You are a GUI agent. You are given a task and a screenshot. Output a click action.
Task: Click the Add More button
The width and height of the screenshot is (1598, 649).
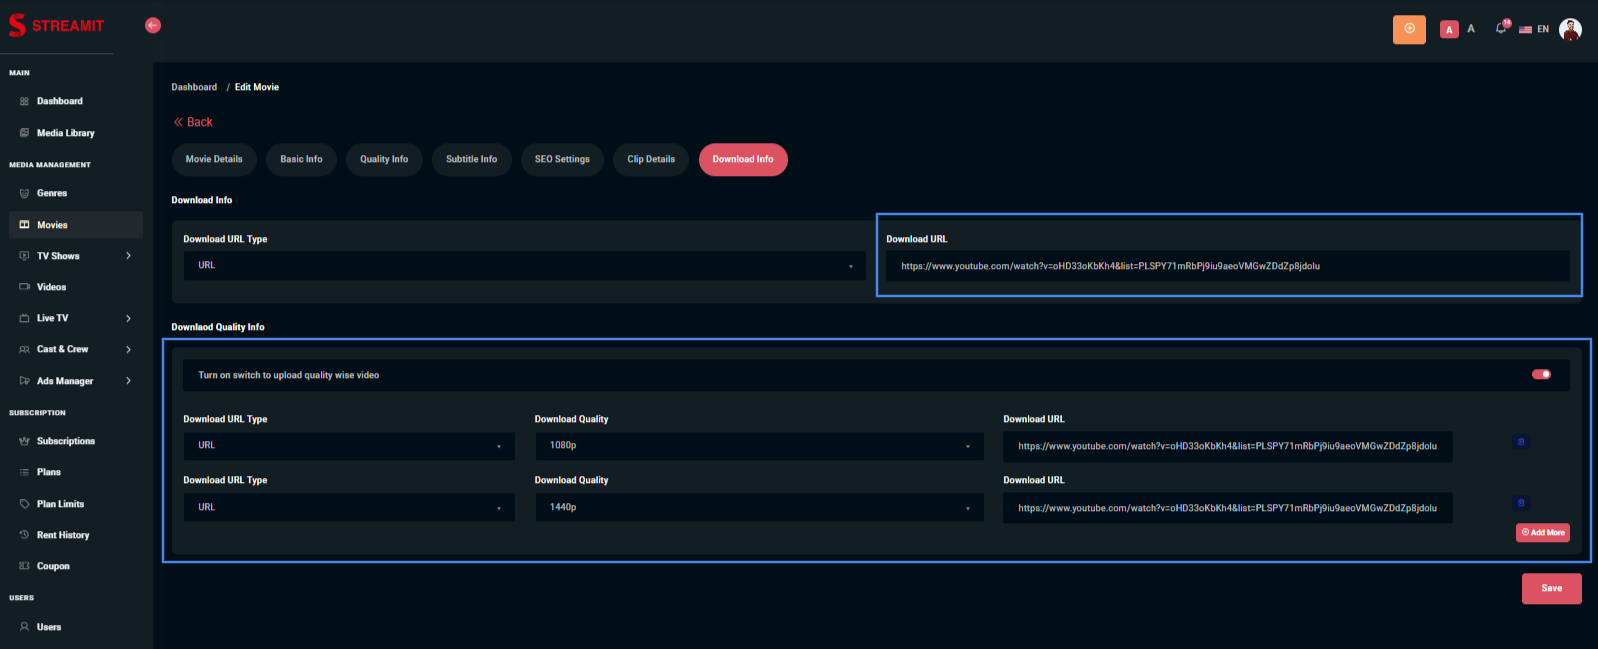pos(1543,533)
